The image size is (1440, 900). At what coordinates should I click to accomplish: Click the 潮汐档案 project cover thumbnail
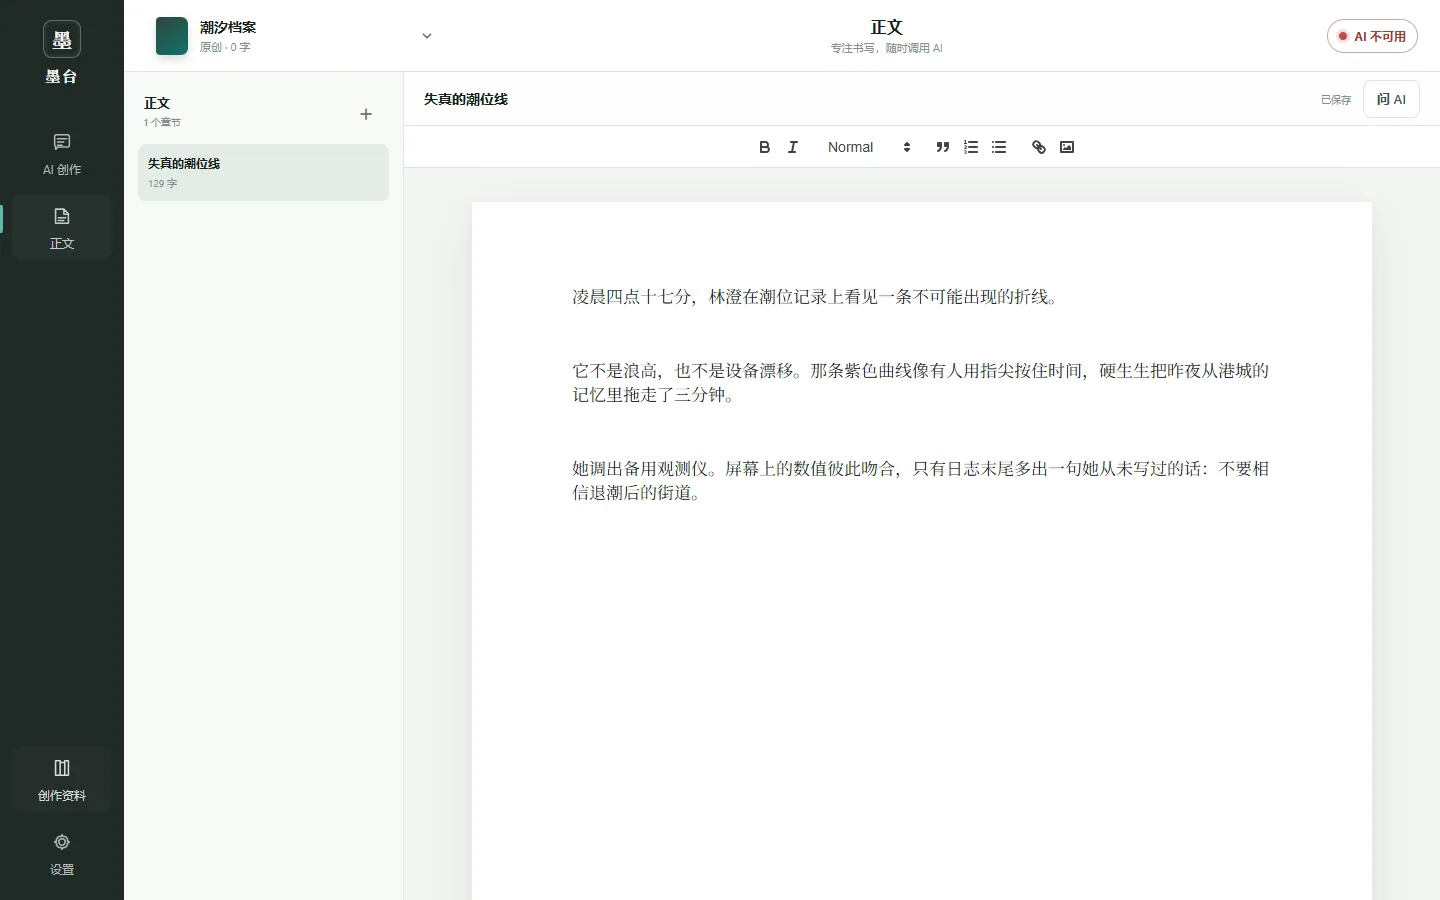(172, 36)
